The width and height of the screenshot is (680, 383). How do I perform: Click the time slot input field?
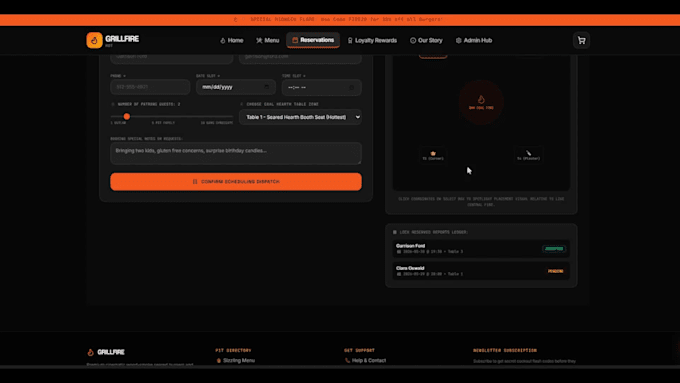point(321,88)
